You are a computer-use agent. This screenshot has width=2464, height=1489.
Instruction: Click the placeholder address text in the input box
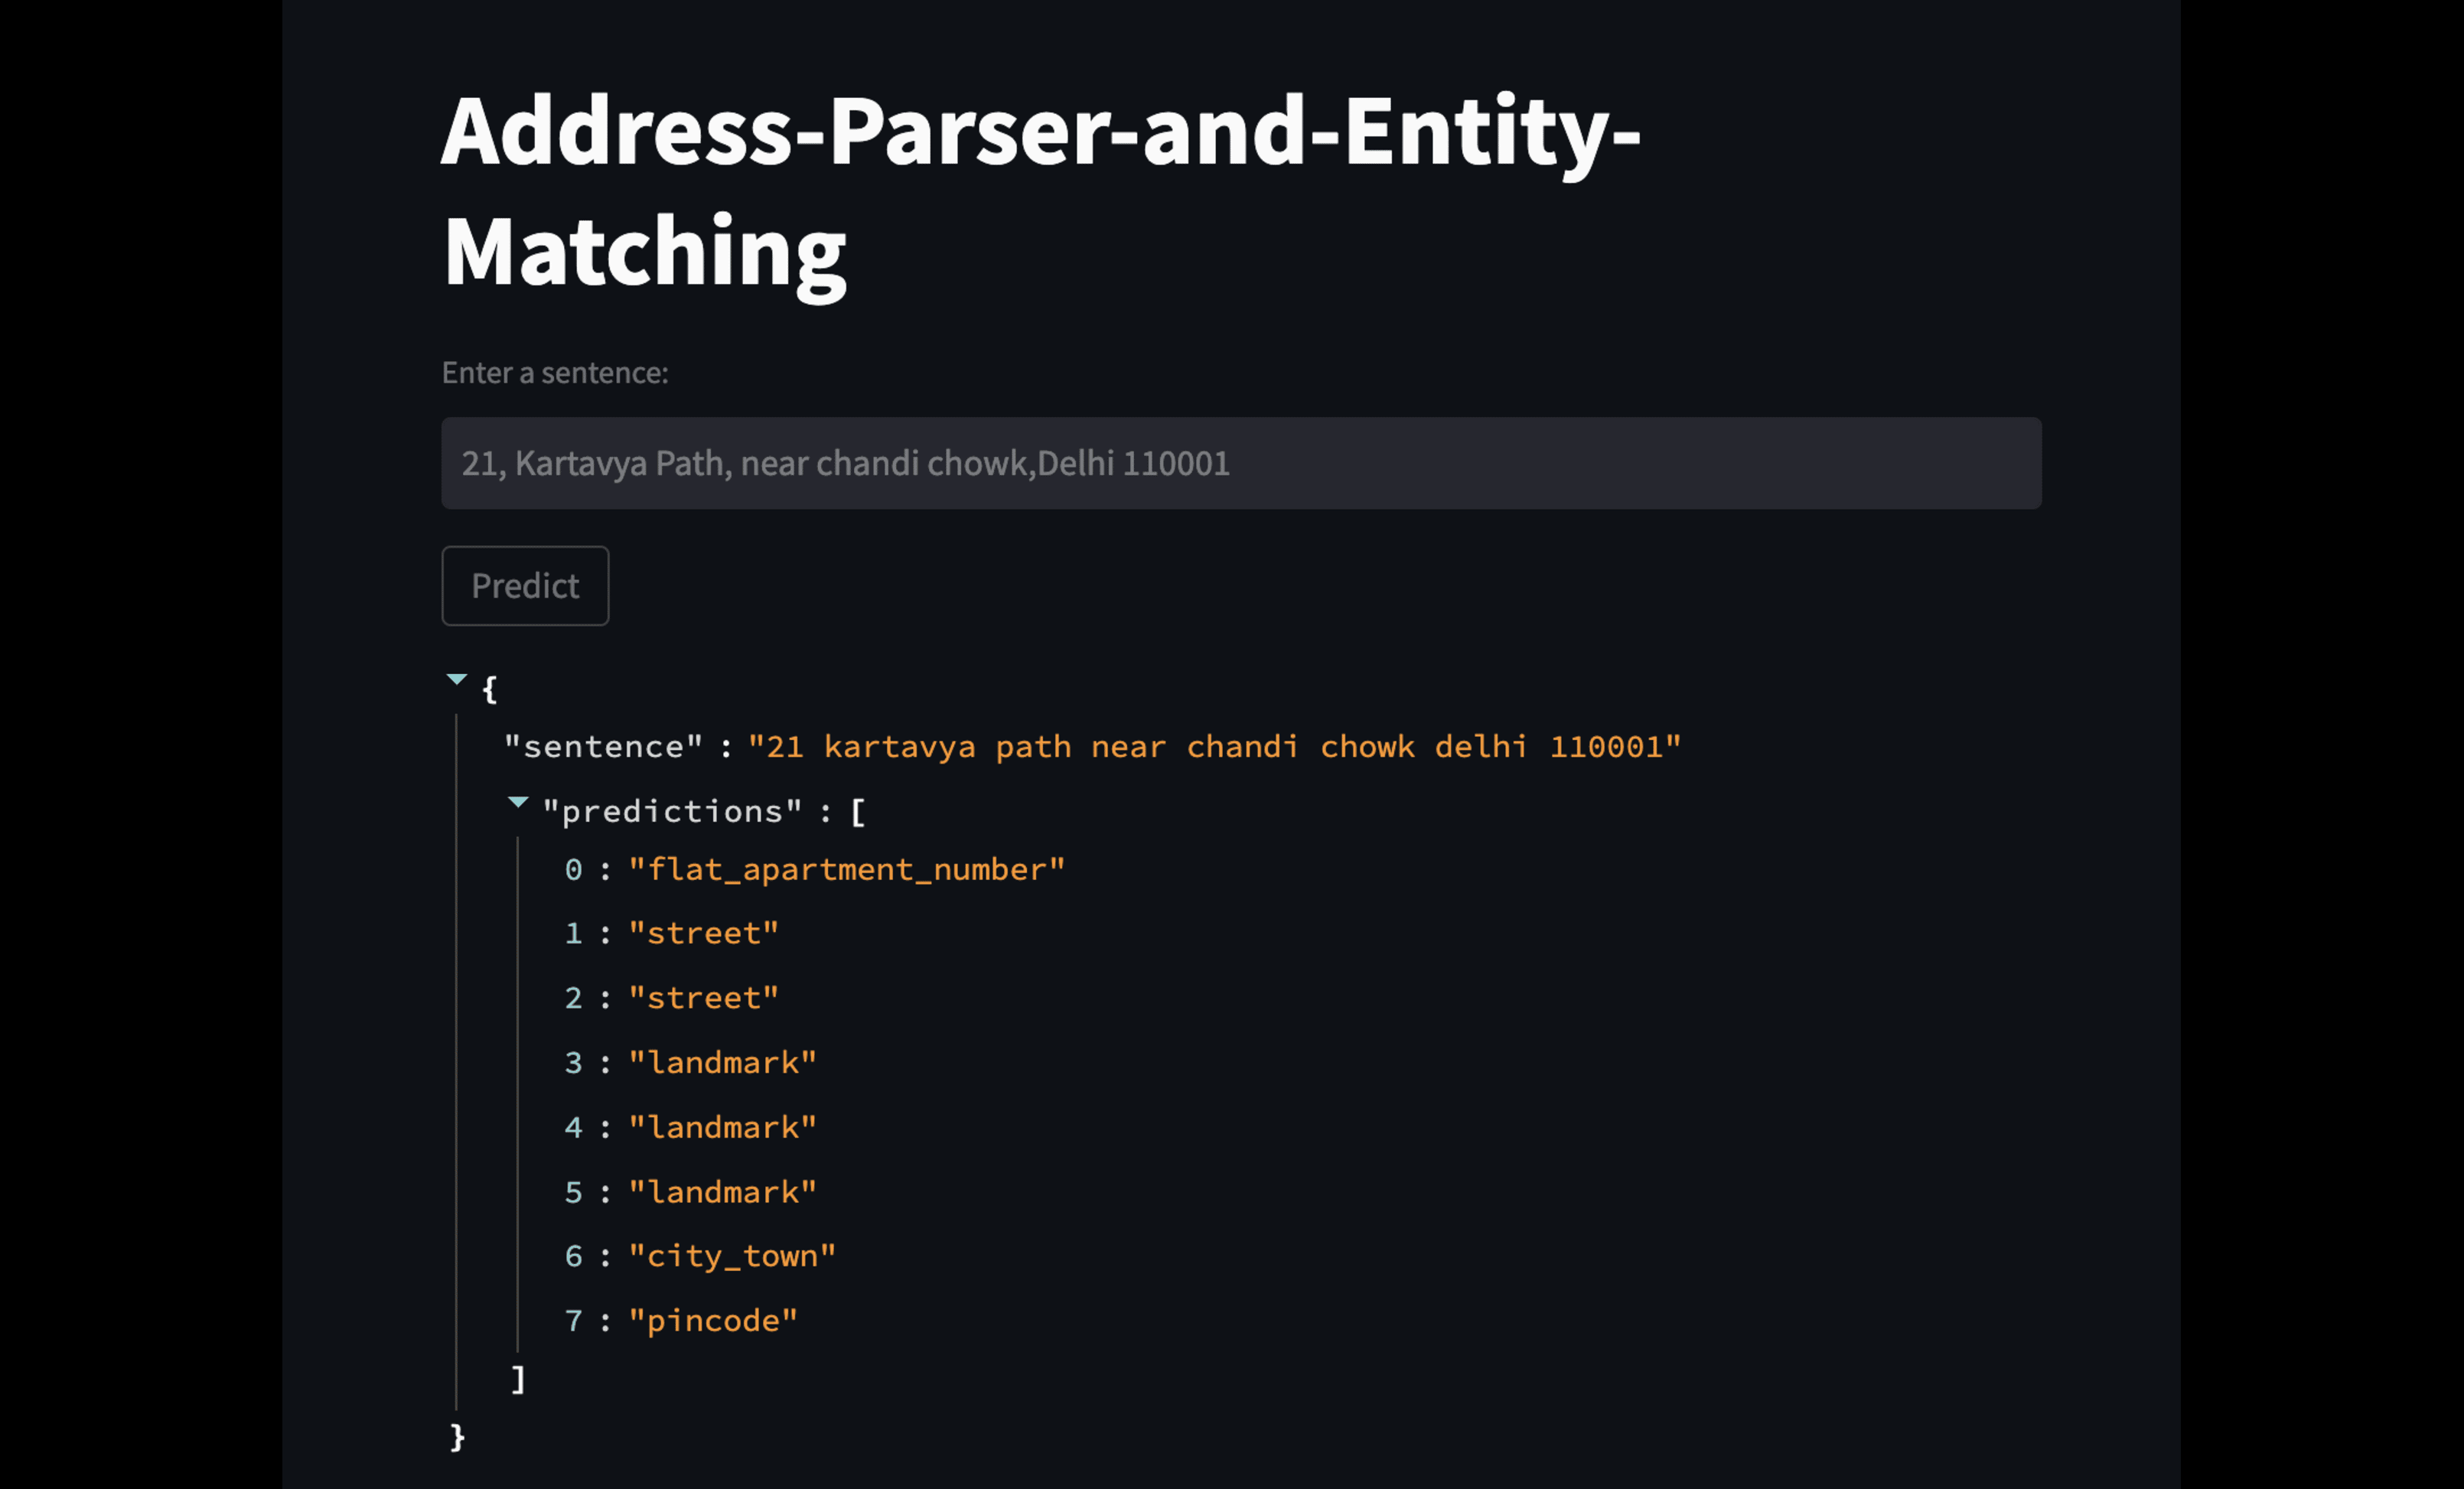(x=845, y=463)
